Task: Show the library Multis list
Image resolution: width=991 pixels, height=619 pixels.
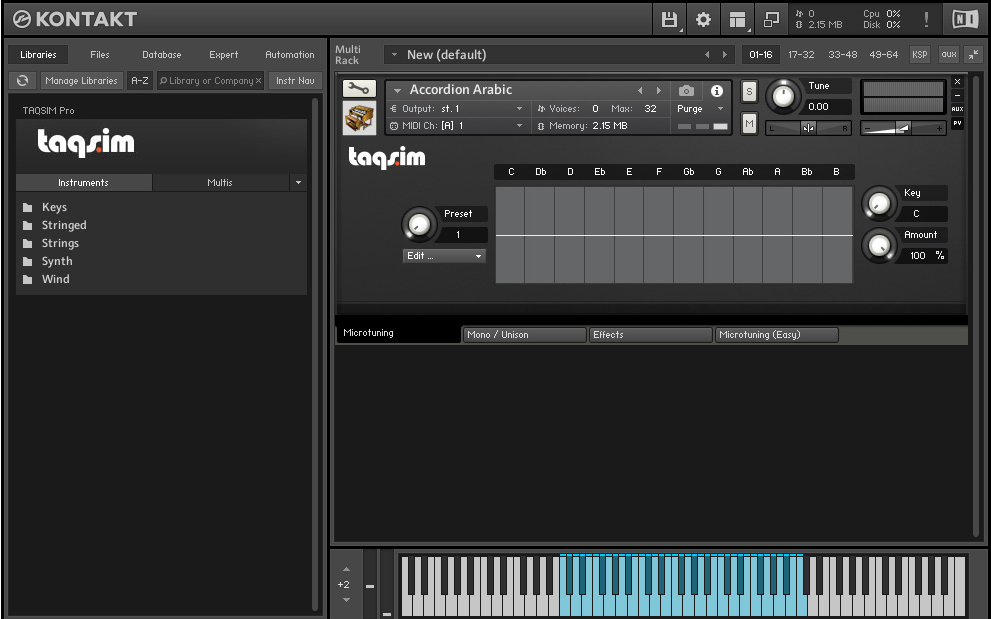Action: tap(220, 183)
